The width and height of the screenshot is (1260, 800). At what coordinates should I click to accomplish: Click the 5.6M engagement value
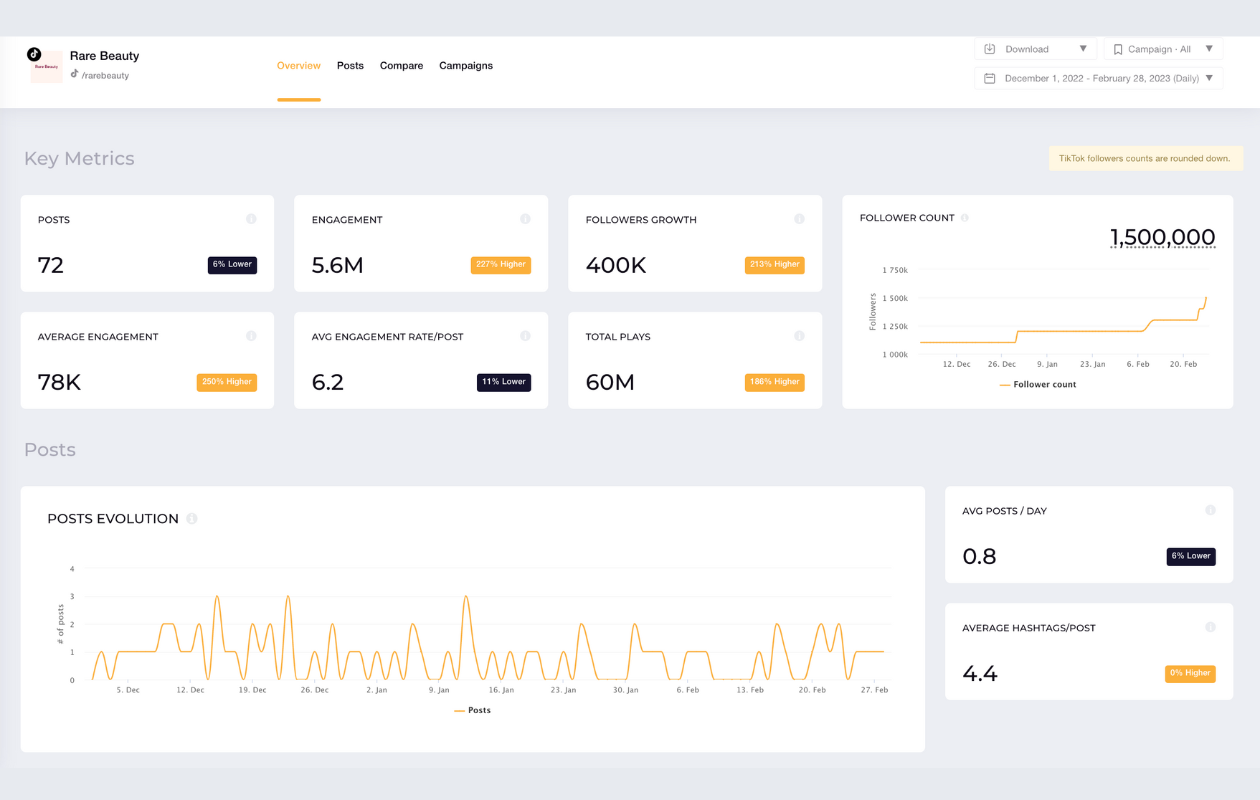click(x=338, y=265)
